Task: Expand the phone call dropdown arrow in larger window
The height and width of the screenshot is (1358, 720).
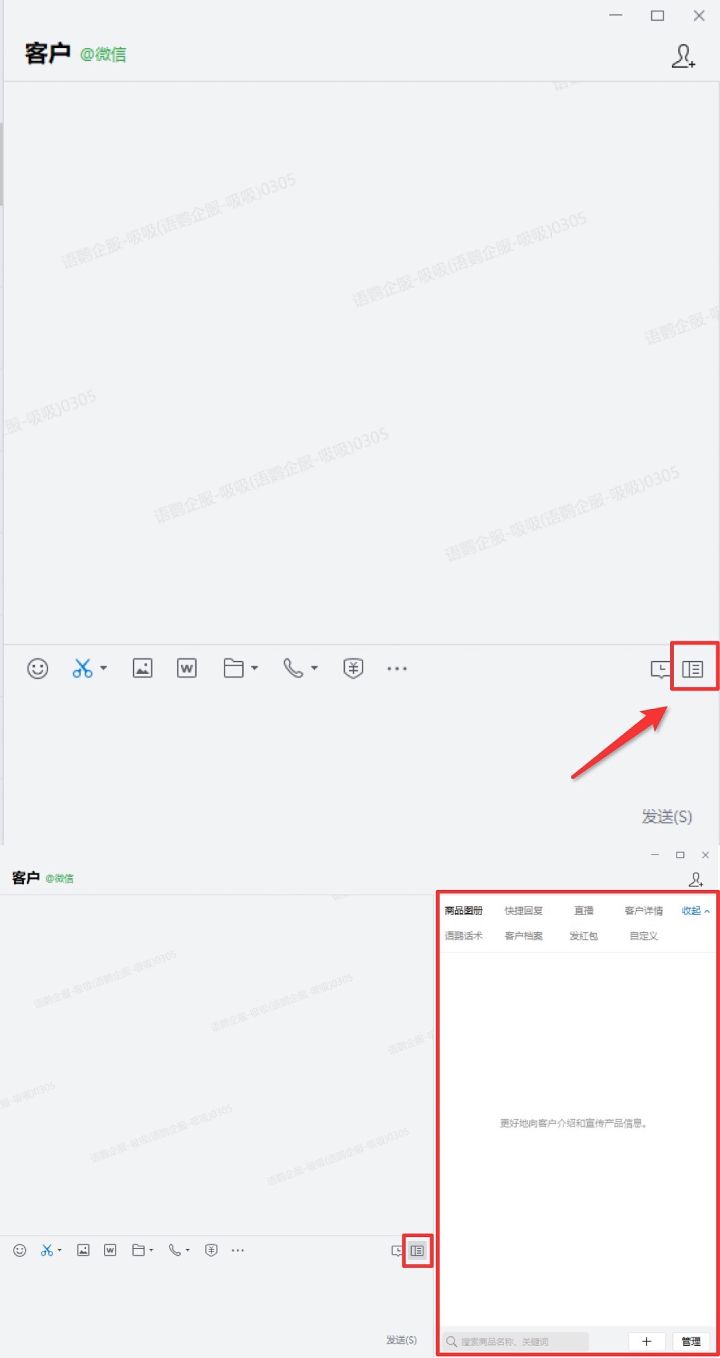Action: tap(314, 669)
